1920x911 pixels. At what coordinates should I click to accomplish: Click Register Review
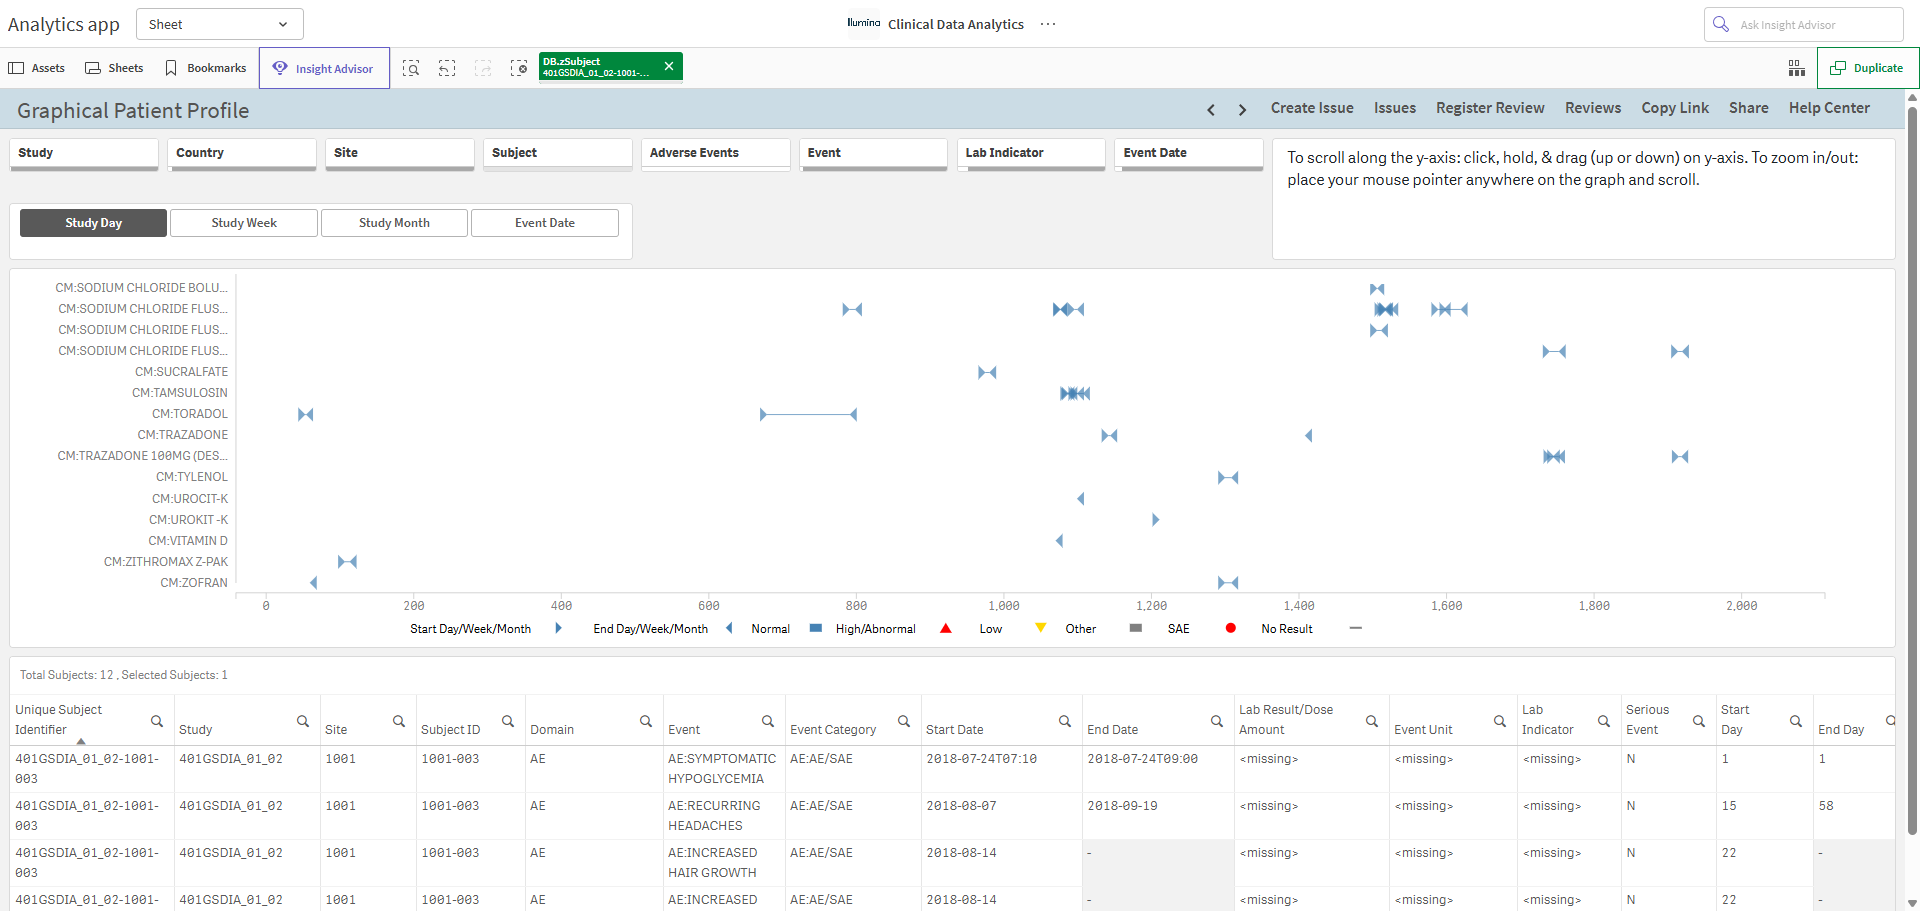point(1490,108)
